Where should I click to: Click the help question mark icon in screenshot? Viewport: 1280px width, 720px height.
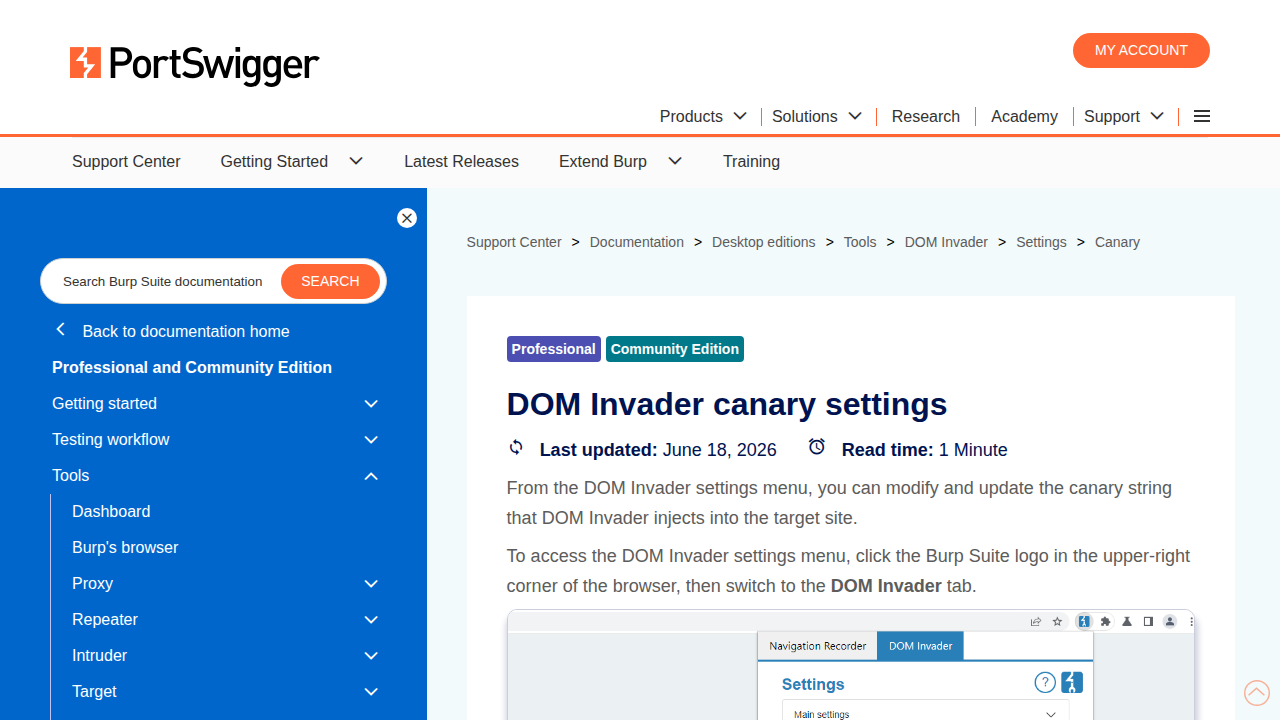[x=1045, y=682]
